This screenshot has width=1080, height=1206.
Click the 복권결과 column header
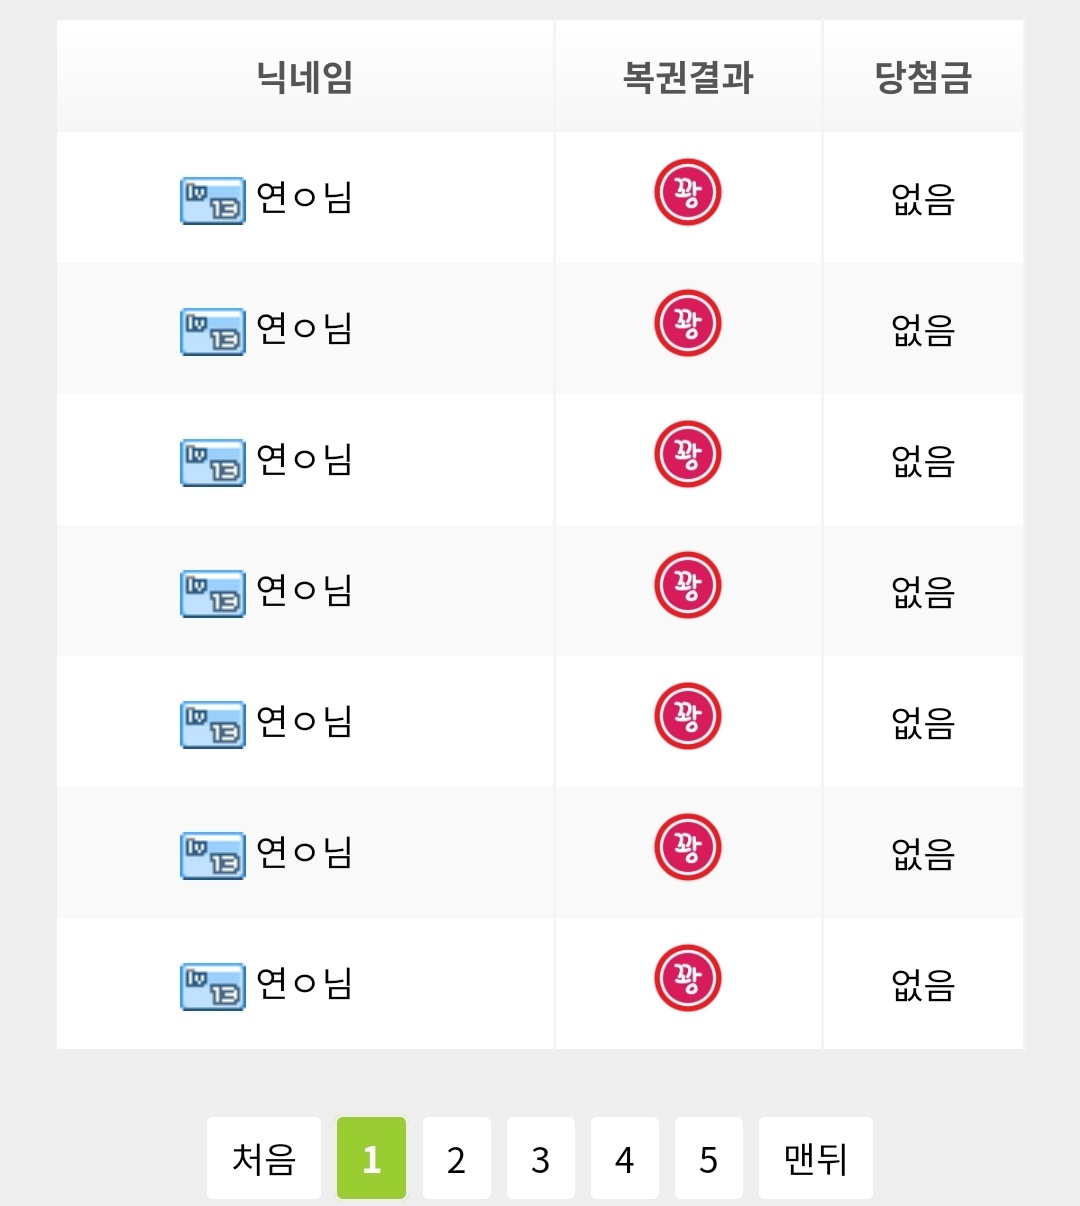click(688, 77)
